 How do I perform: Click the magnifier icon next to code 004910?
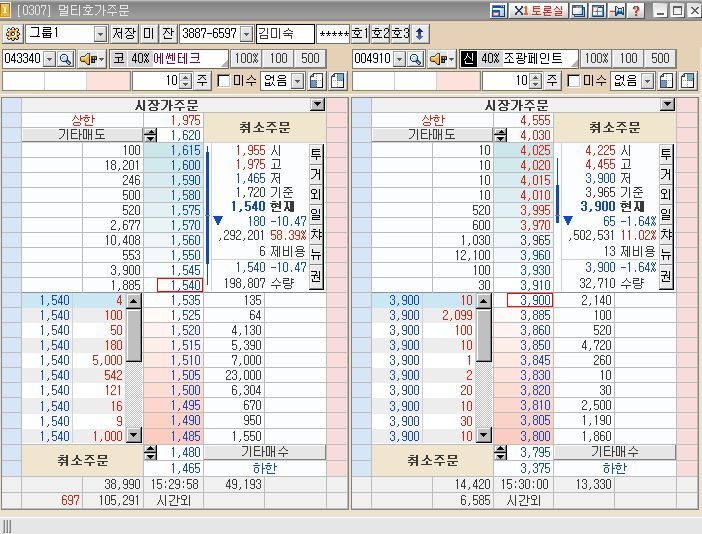415,59
